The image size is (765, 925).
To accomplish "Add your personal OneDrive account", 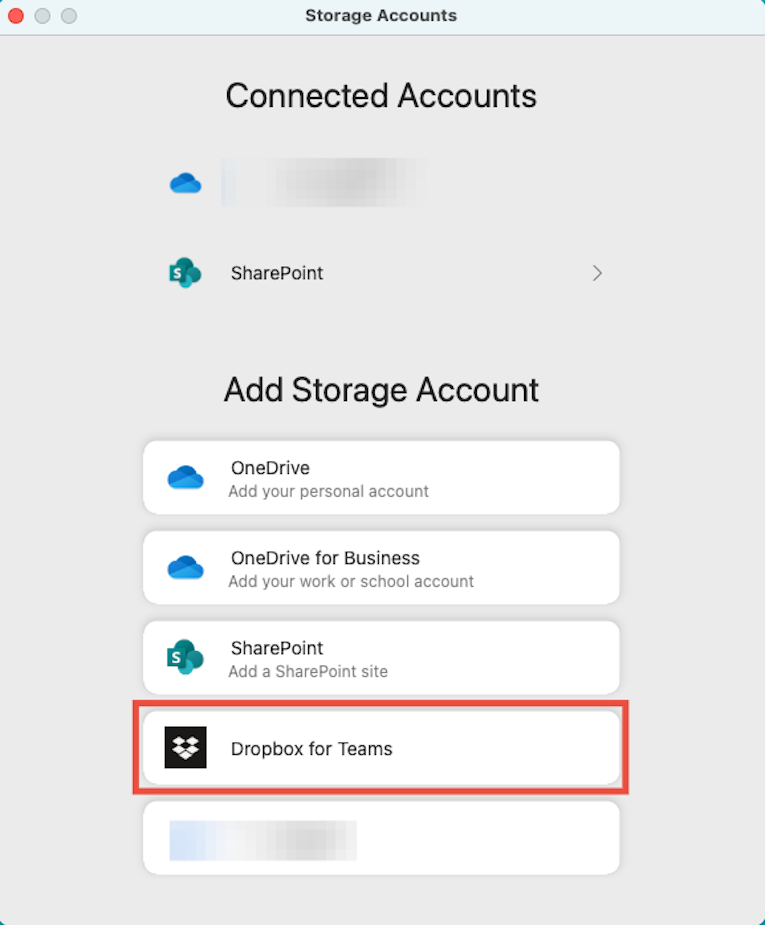I will tap(380, 477).
